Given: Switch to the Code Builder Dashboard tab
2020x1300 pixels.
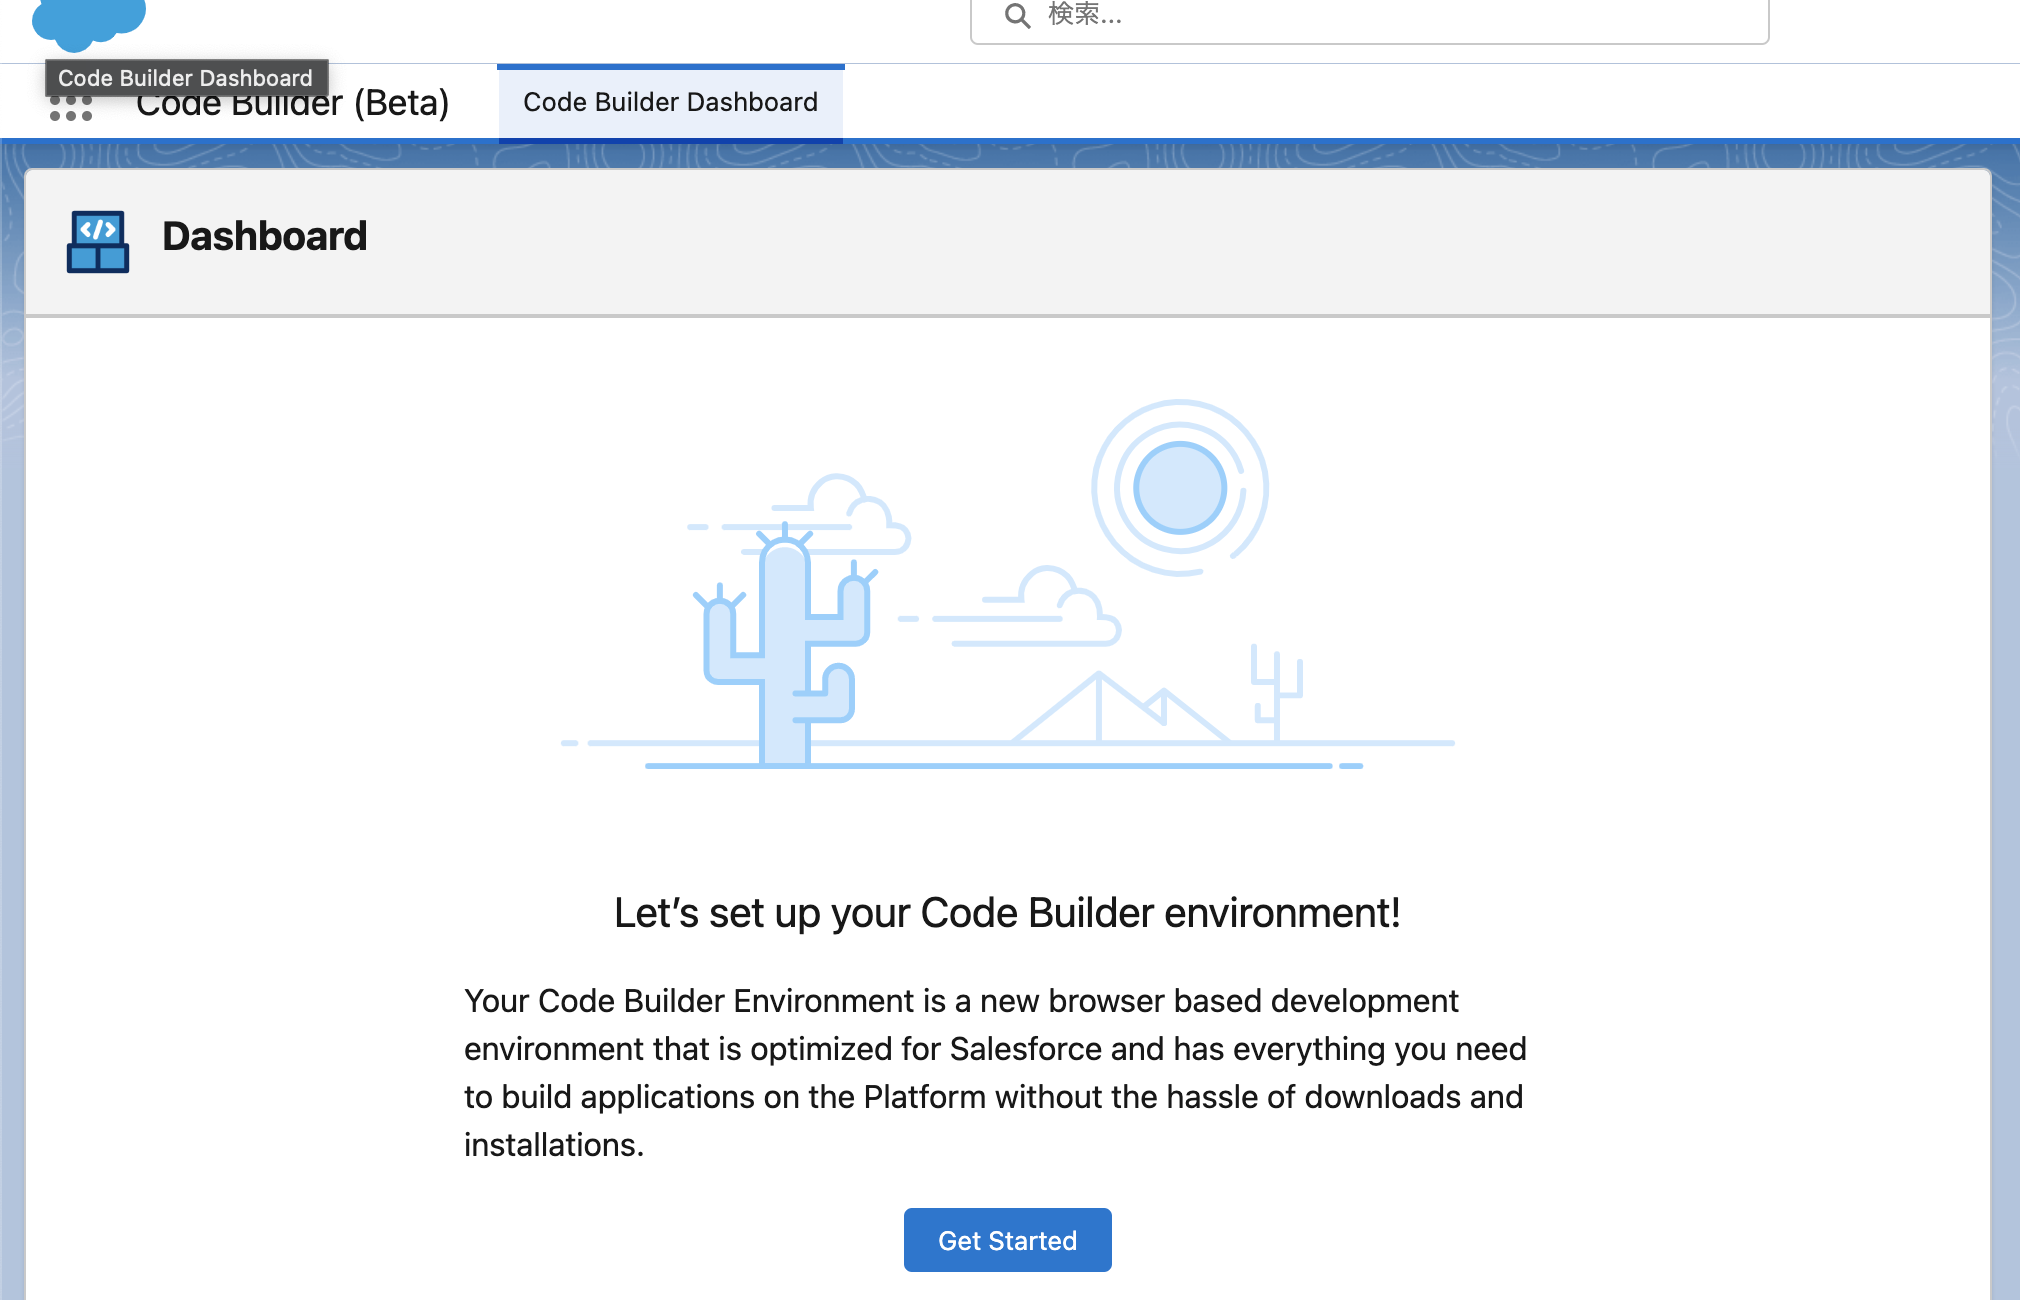Looking at the screenshot, I should (671, 102).
